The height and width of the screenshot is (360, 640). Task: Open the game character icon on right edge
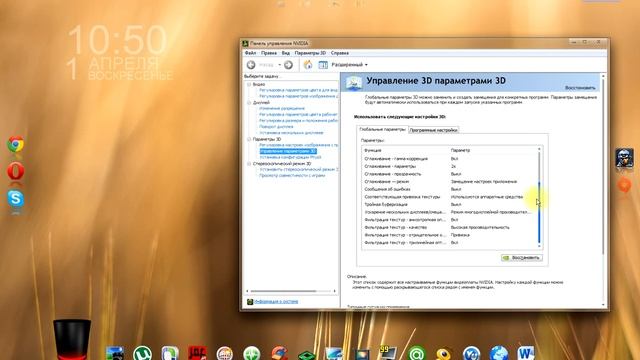click(x=624, y=158)
